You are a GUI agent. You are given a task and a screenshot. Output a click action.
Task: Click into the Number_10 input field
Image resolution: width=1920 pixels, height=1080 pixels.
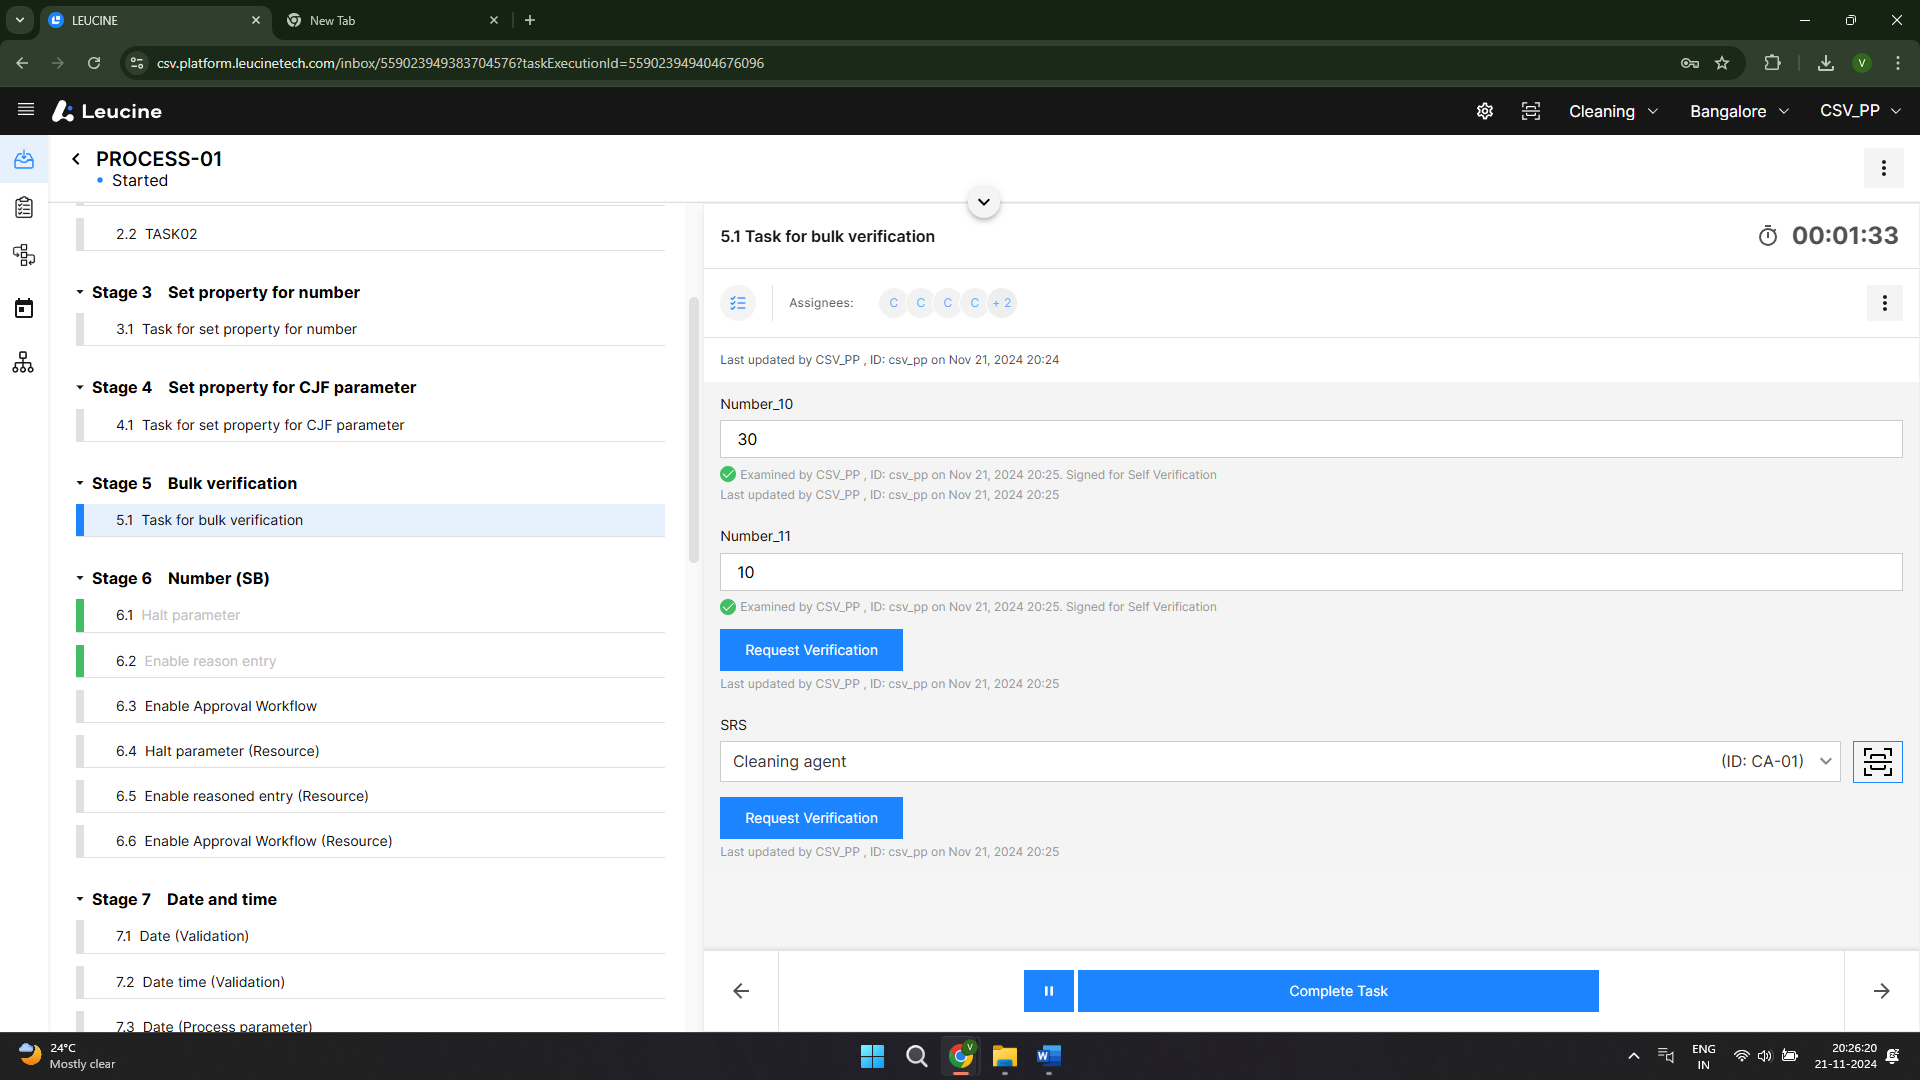click(1310, 439)
